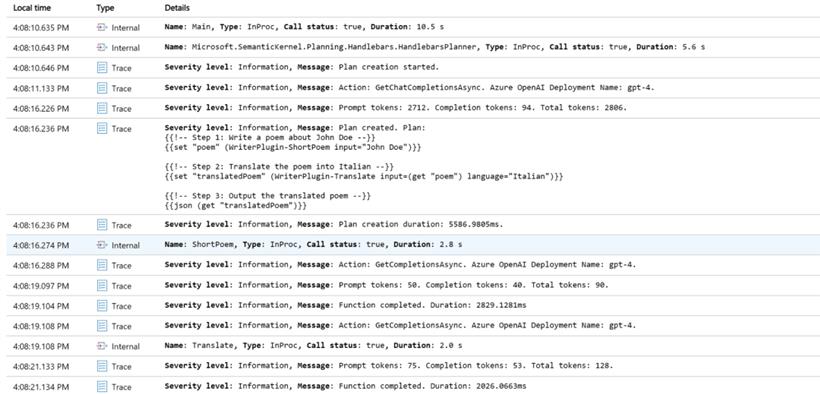Click the 'Action: GetChatCompletionsAsync' message
The image size is (820, 394).
(409, 87)
